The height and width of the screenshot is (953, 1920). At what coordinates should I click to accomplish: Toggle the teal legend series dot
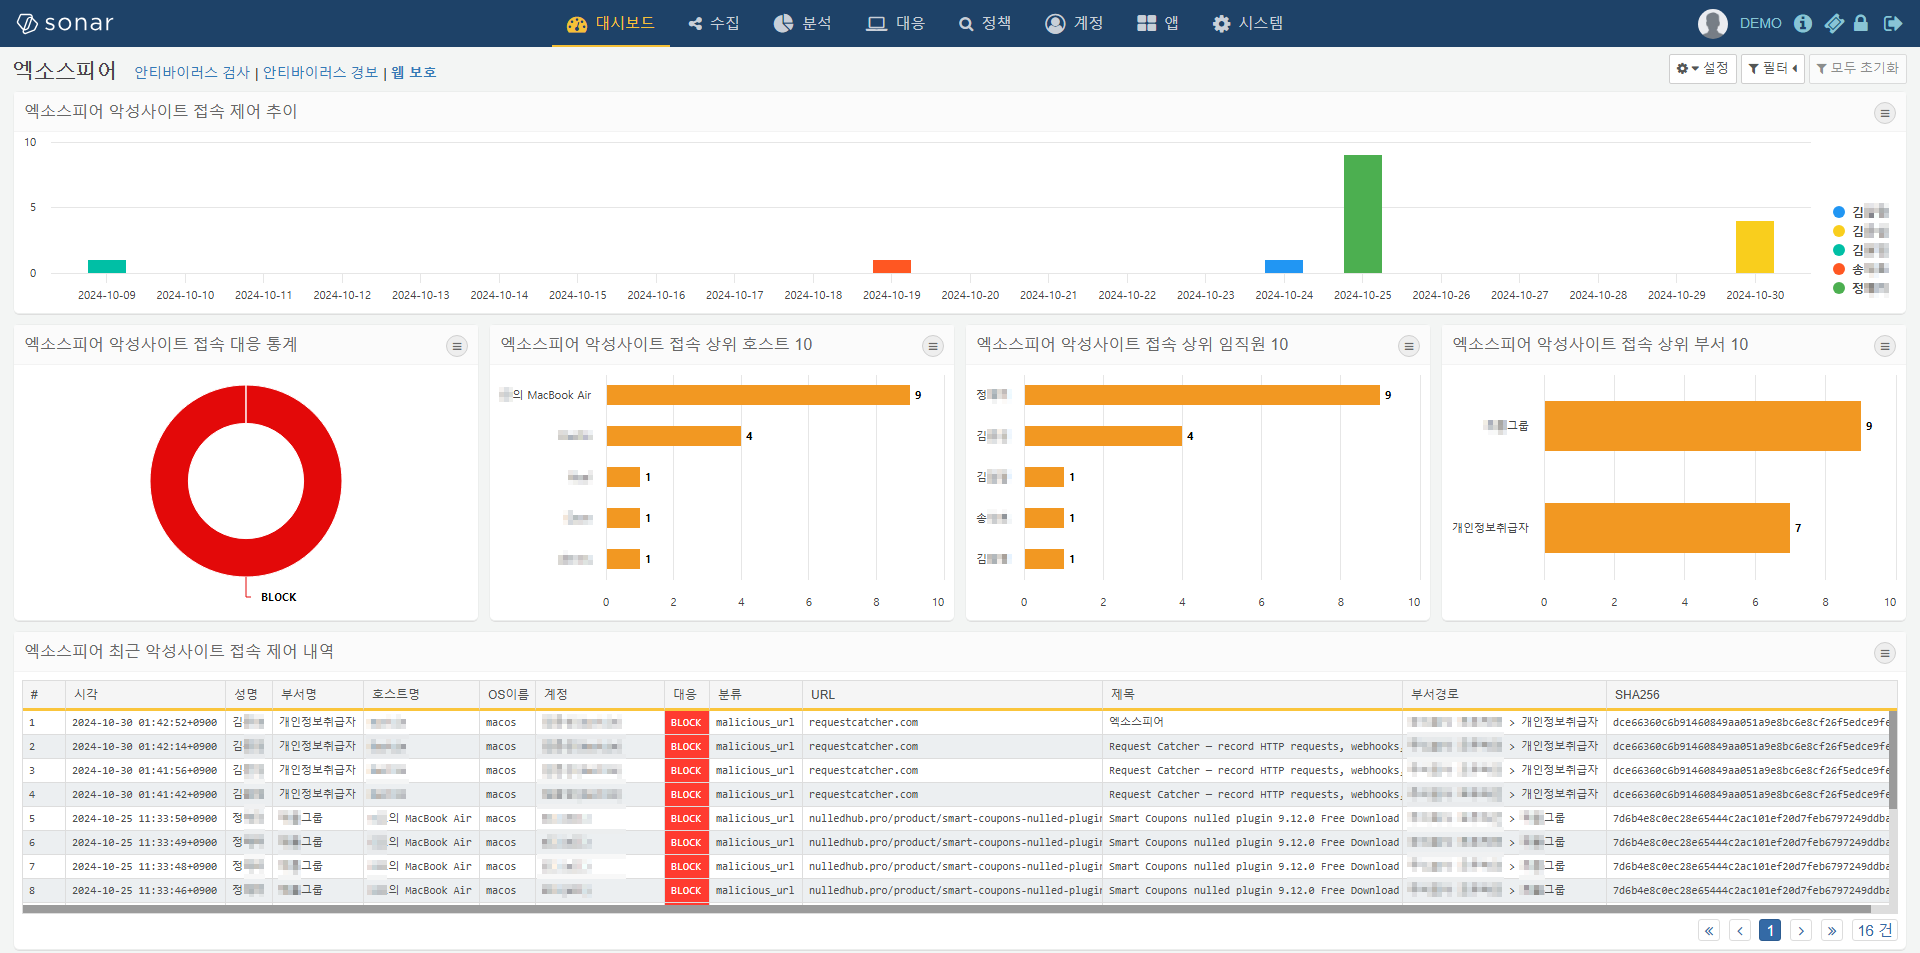pyautogui.click(x=1838, y=250)
